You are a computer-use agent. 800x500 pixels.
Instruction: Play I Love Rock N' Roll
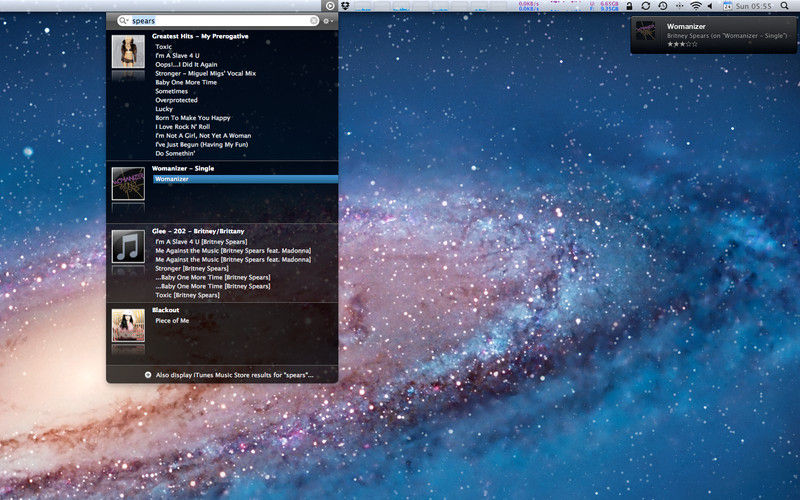coord(183,127)
